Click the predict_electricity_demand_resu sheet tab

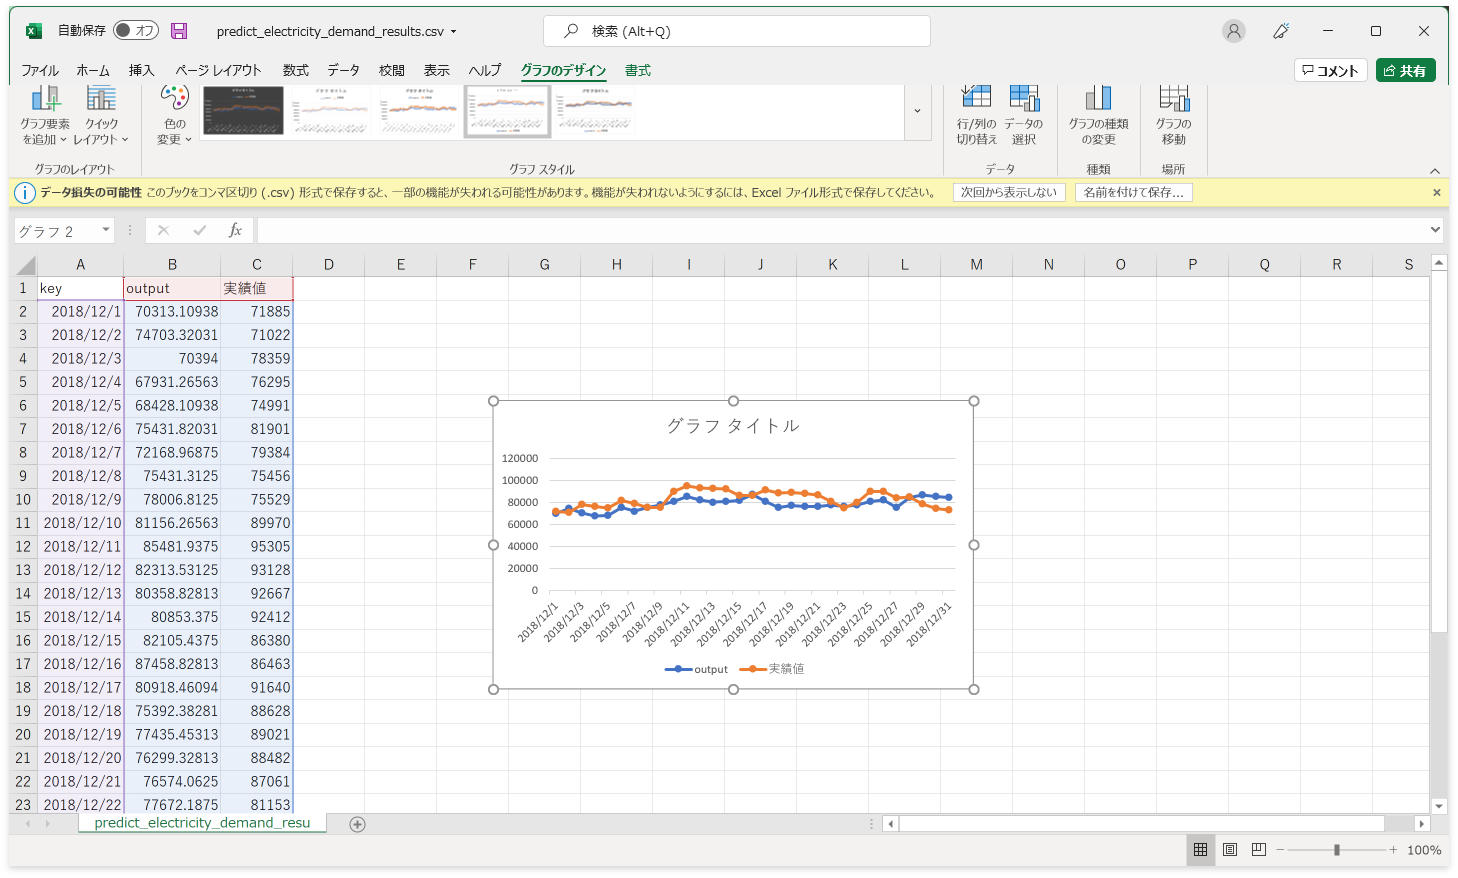(x=202, y=823)
